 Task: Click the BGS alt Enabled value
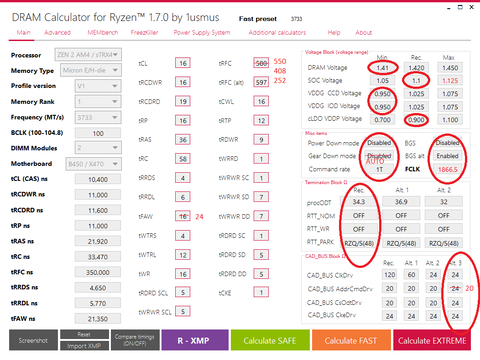[448, 156]
